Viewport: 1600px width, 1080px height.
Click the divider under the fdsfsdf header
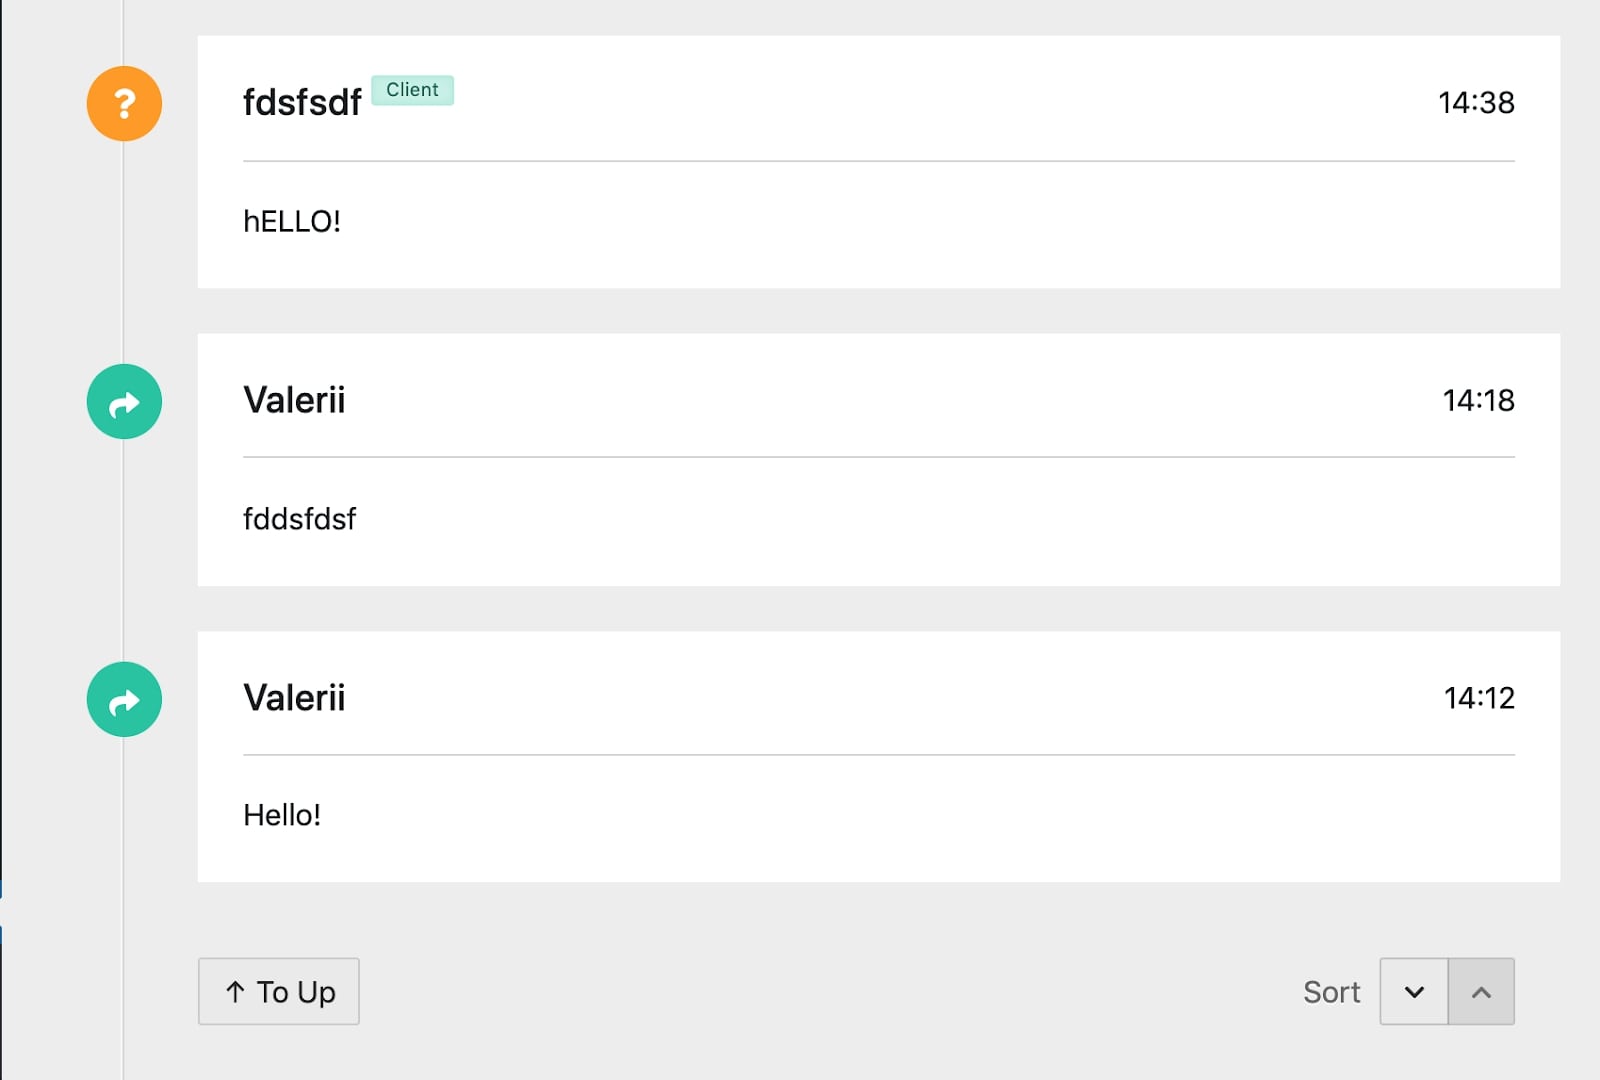[x=879, y=161]
